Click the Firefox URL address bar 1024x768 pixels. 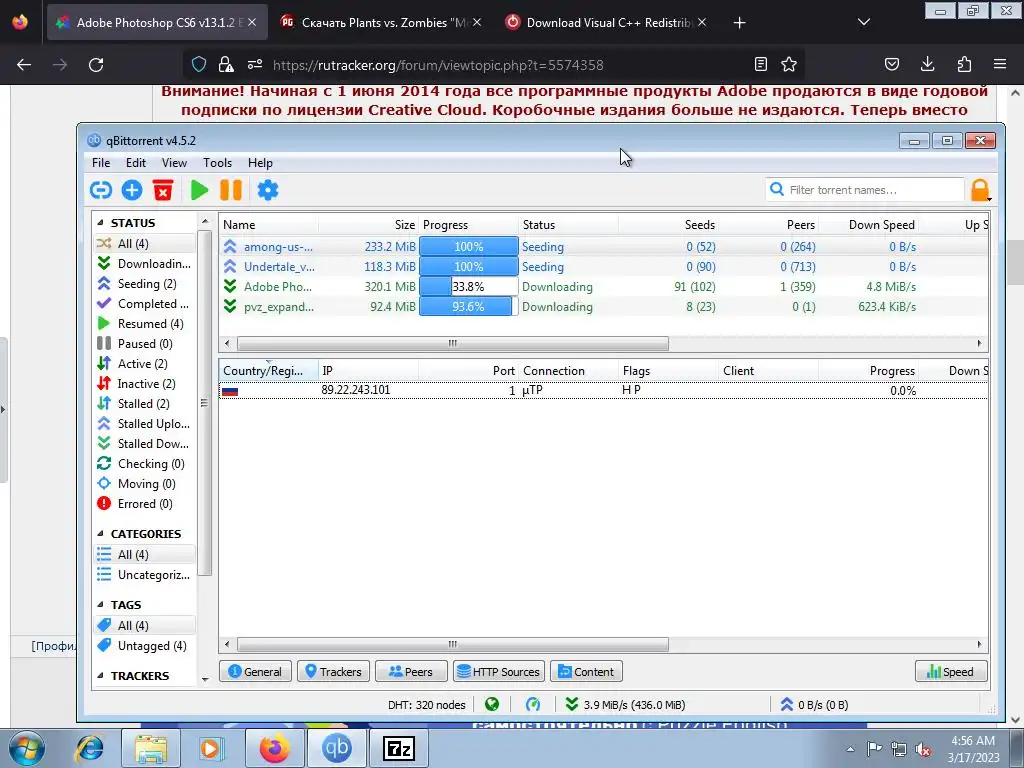pyautogui.click(x=496, y=65)
